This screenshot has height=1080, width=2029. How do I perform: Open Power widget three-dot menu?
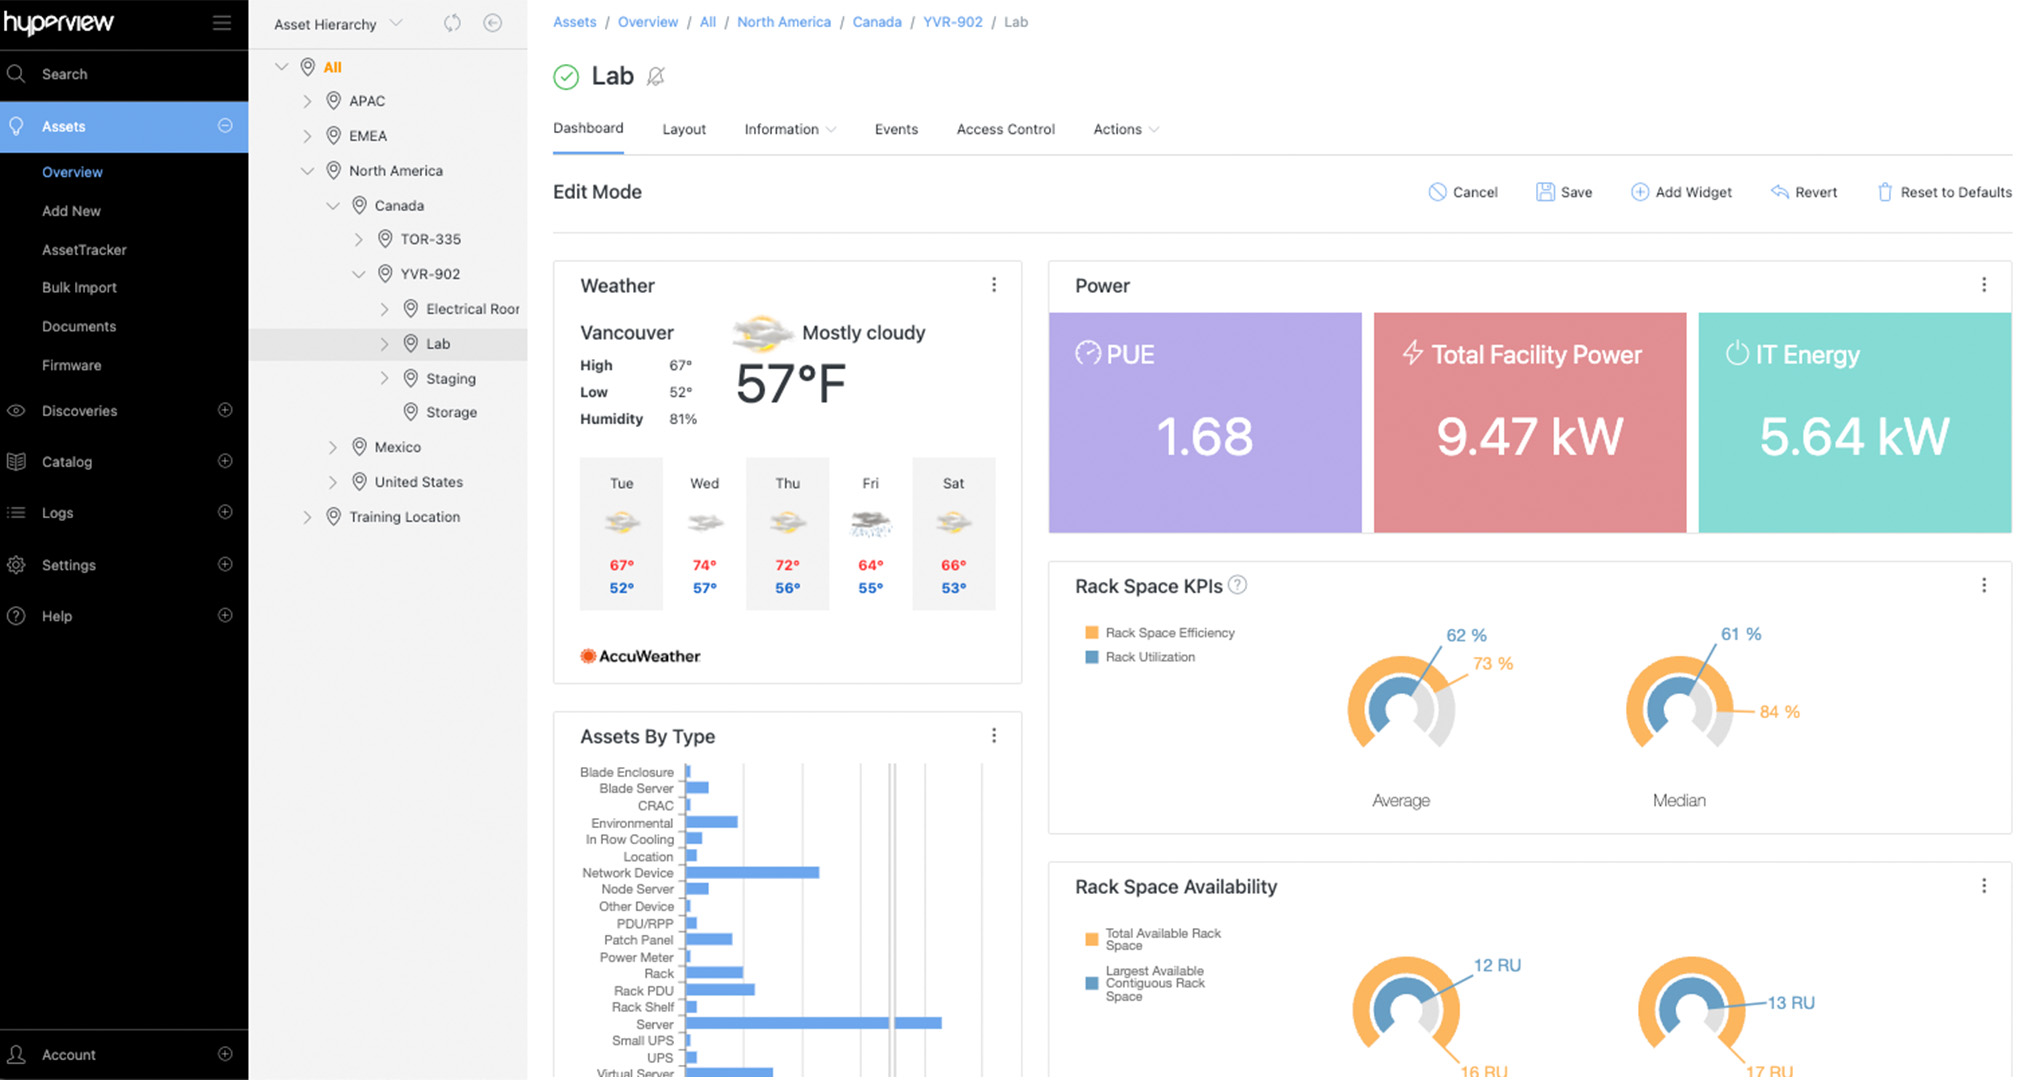[x=1983, y=285]
